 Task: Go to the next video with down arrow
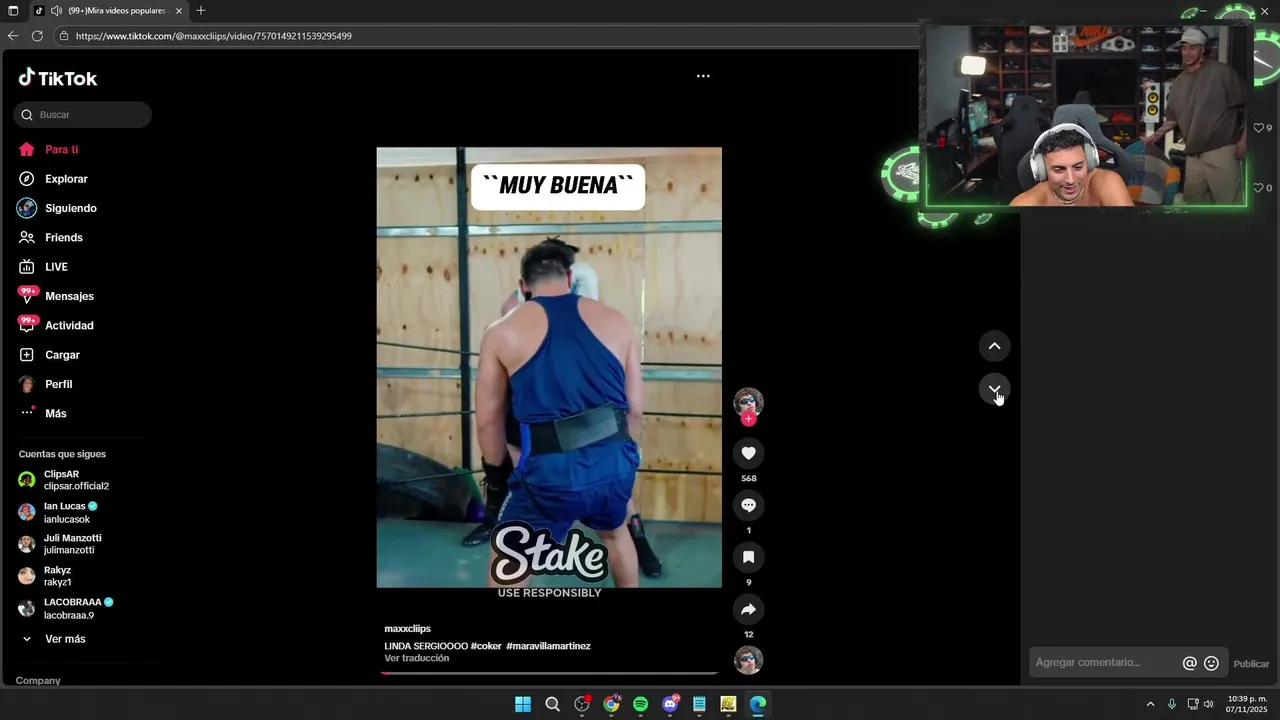[994, 389]
